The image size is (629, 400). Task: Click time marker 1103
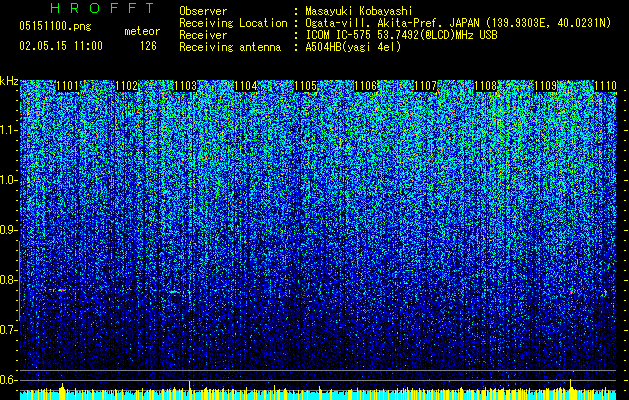(186, 86)
